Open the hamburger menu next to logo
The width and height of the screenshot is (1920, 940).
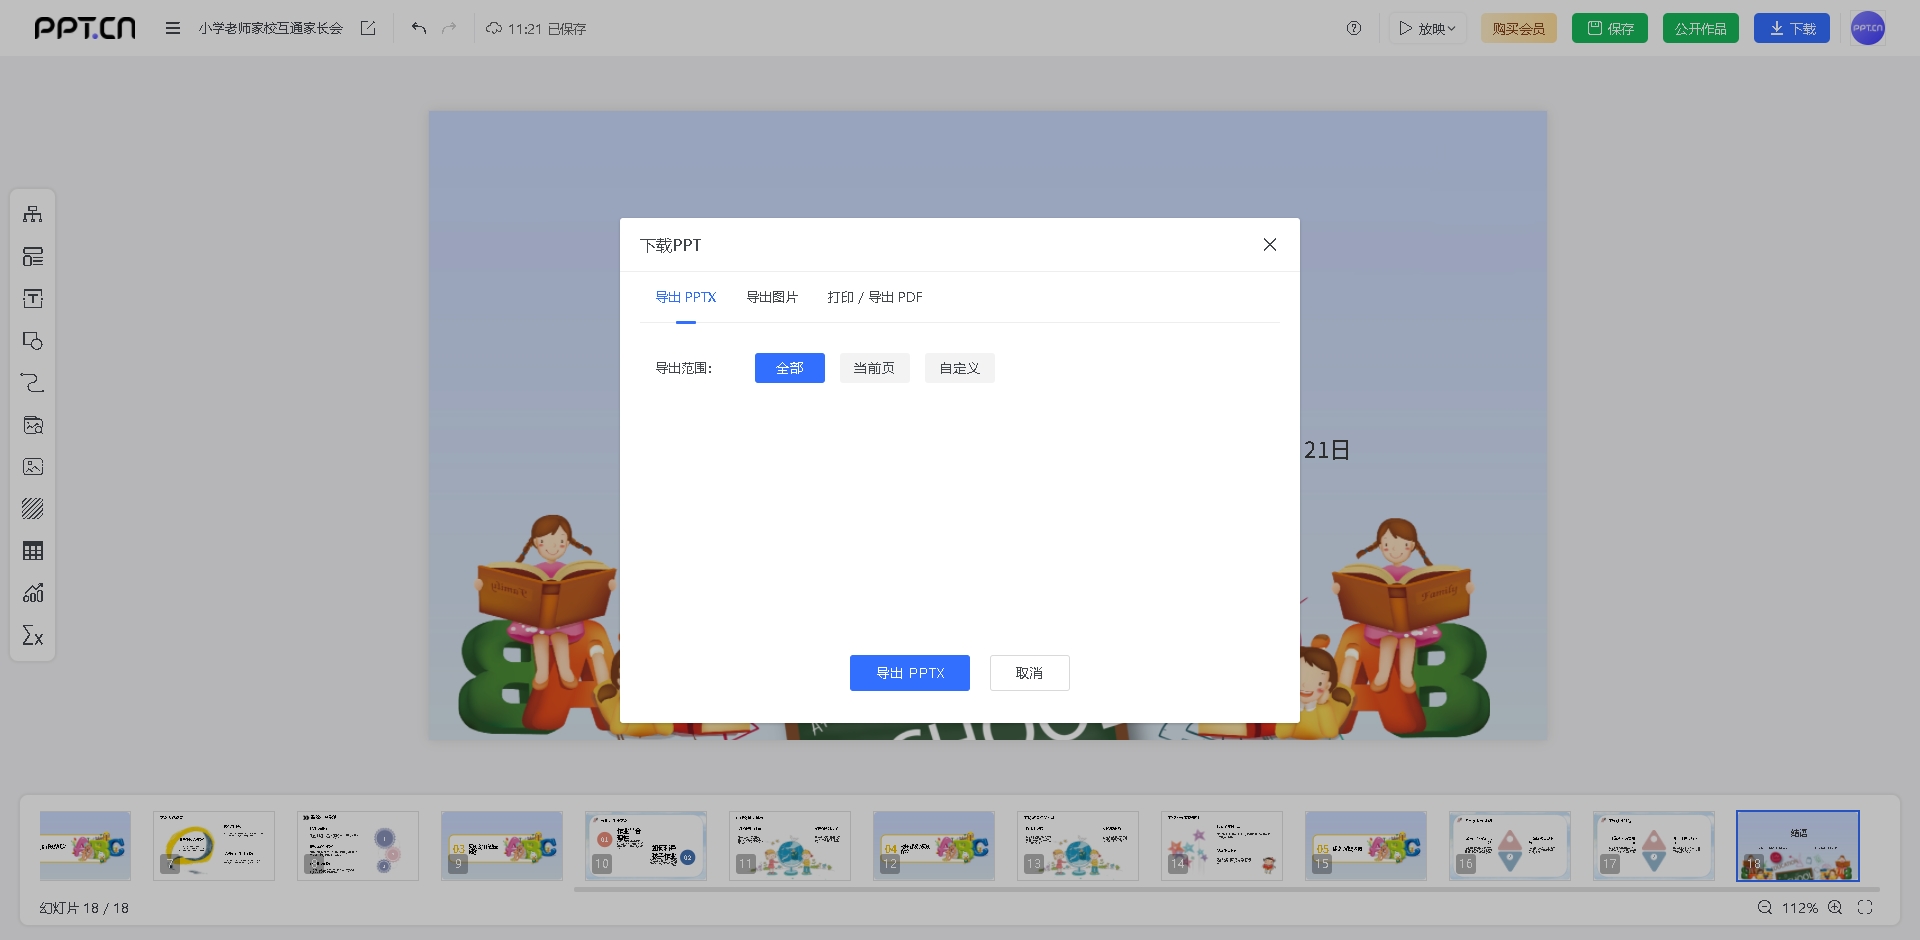coord(173,28)
